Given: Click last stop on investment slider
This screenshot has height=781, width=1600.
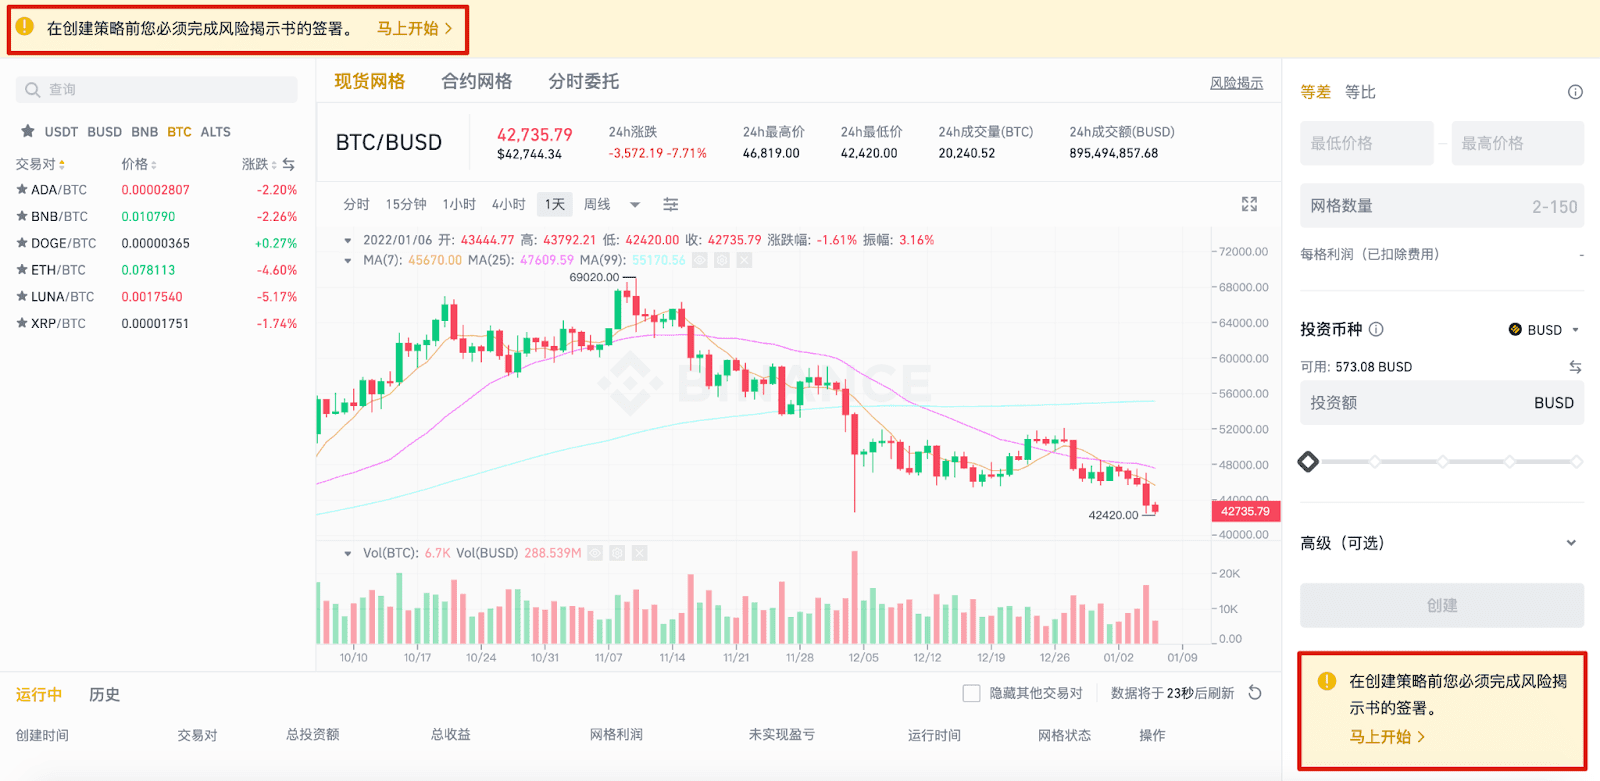Looking at the screenshot, I should (1576, 461).
